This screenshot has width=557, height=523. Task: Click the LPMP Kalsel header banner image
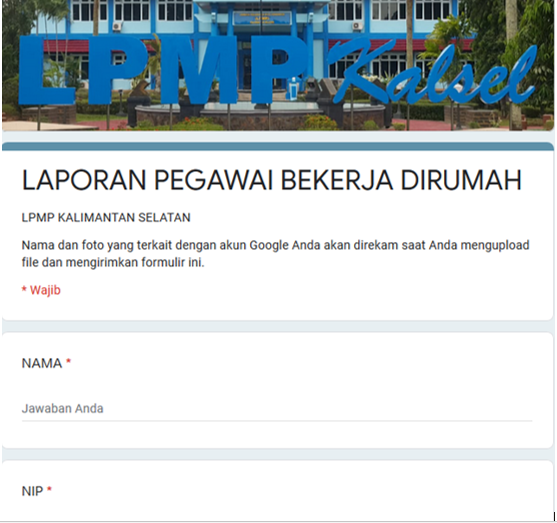point(278,65)
